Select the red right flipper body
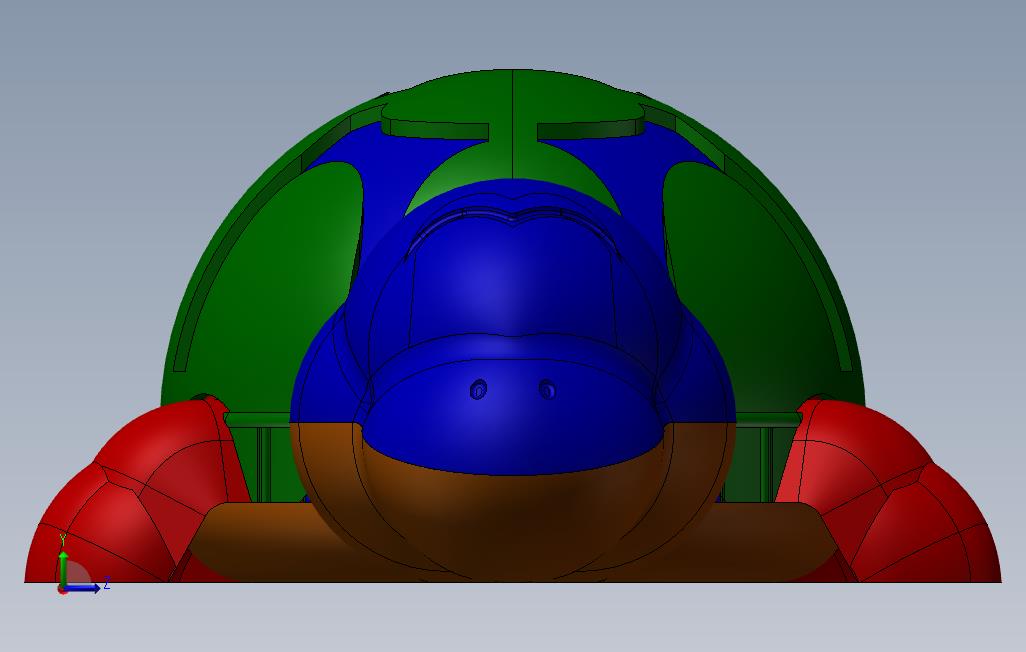The width and height of the screenshot is (1026, 652). pyautogui.click(x=890, y=492)
